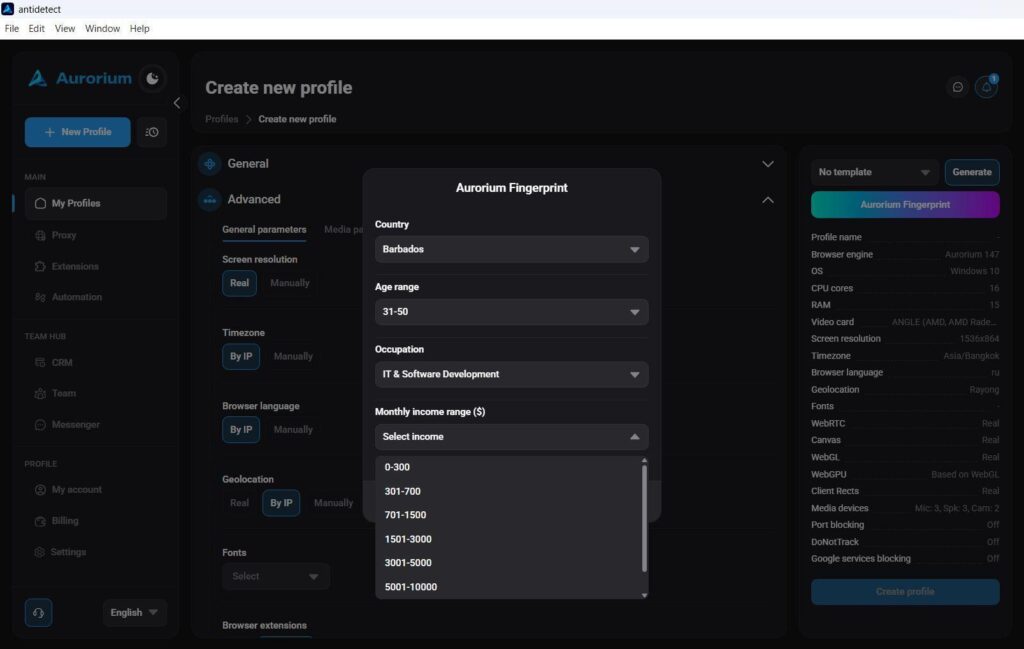The height and width of the screenshot is (649, 1024).
Task: Click the Aurorium Fingerprint gradient button
Action: coord(905,205)
